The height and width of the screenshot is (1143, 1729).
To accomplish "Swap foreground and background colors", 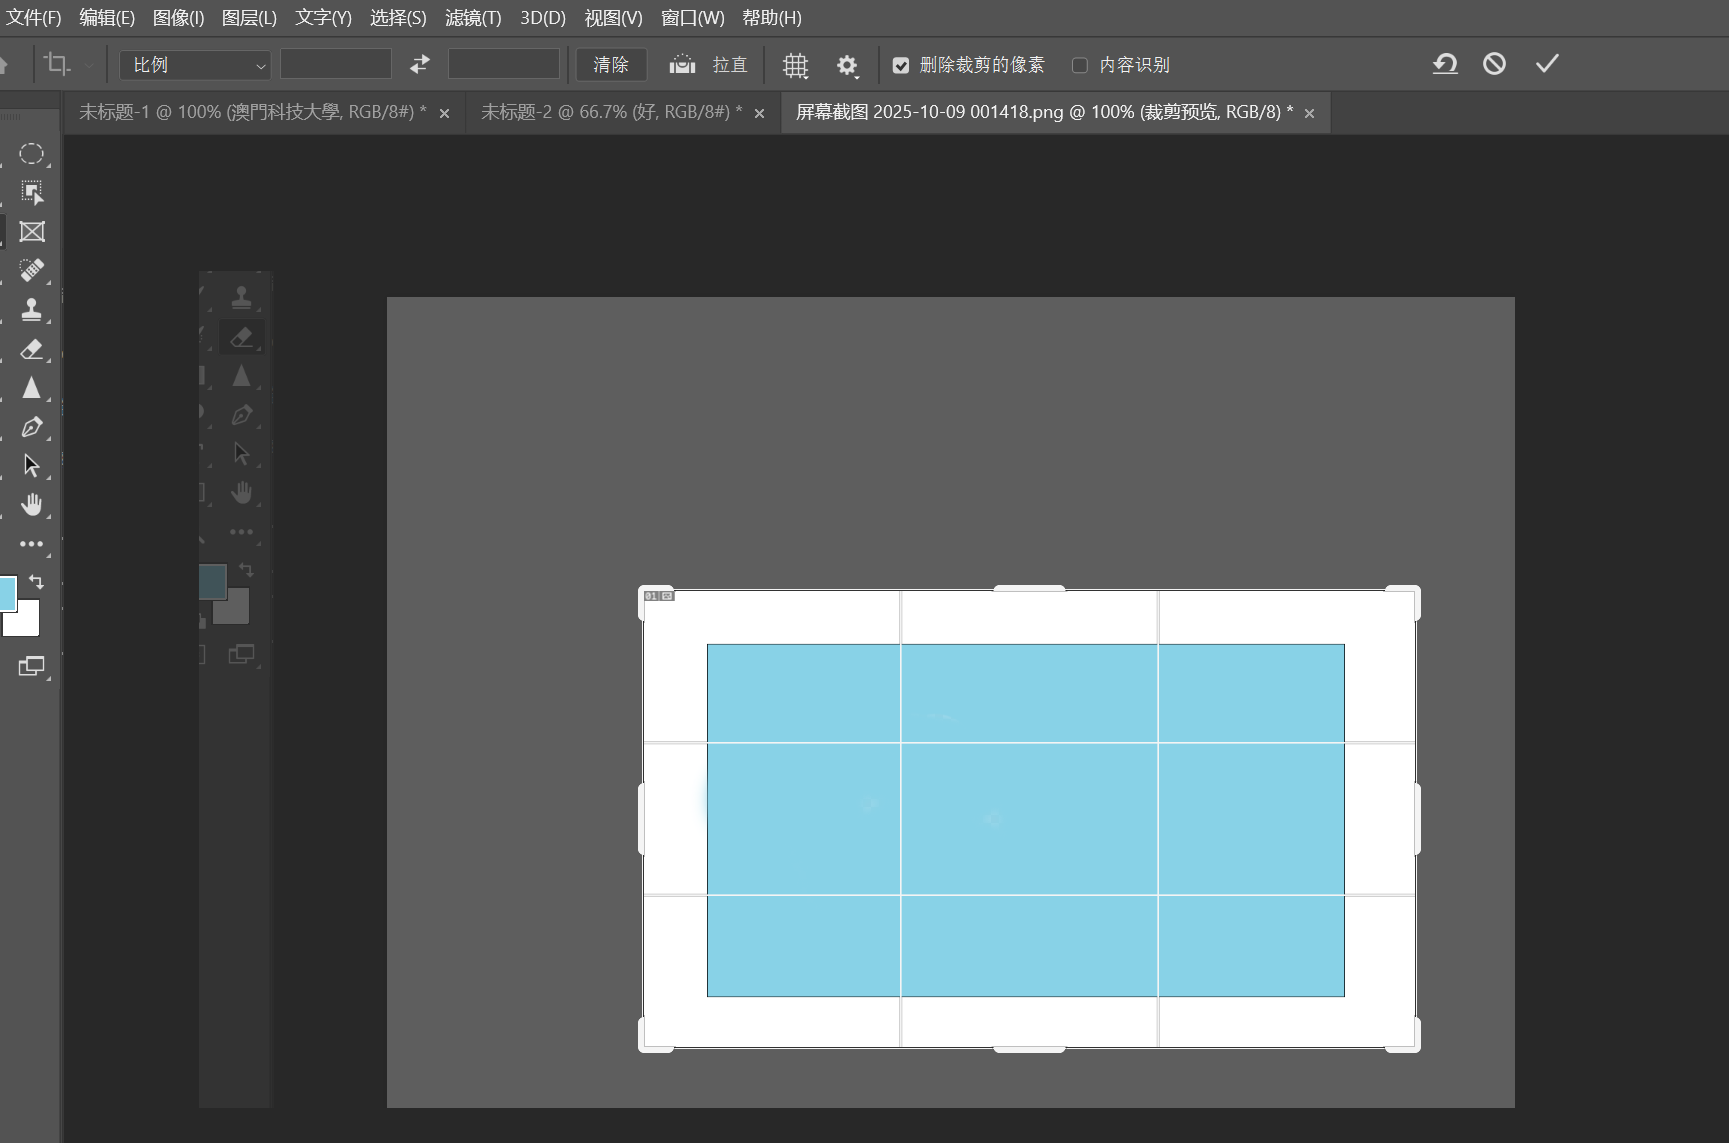I will click(x=37, y=581).
